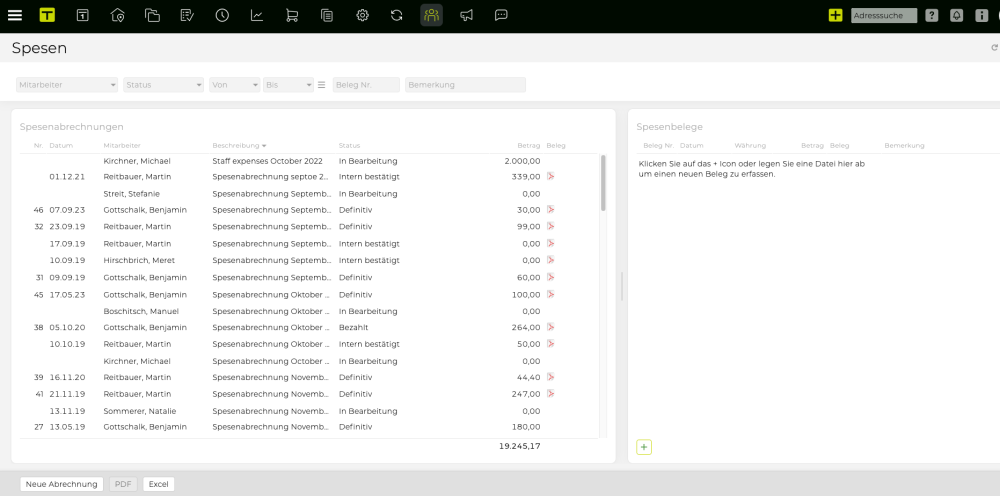Select the Streit, Stefanie row
Image resolution: width=1000 pixels, height=496 pixels.
point(309,194)
